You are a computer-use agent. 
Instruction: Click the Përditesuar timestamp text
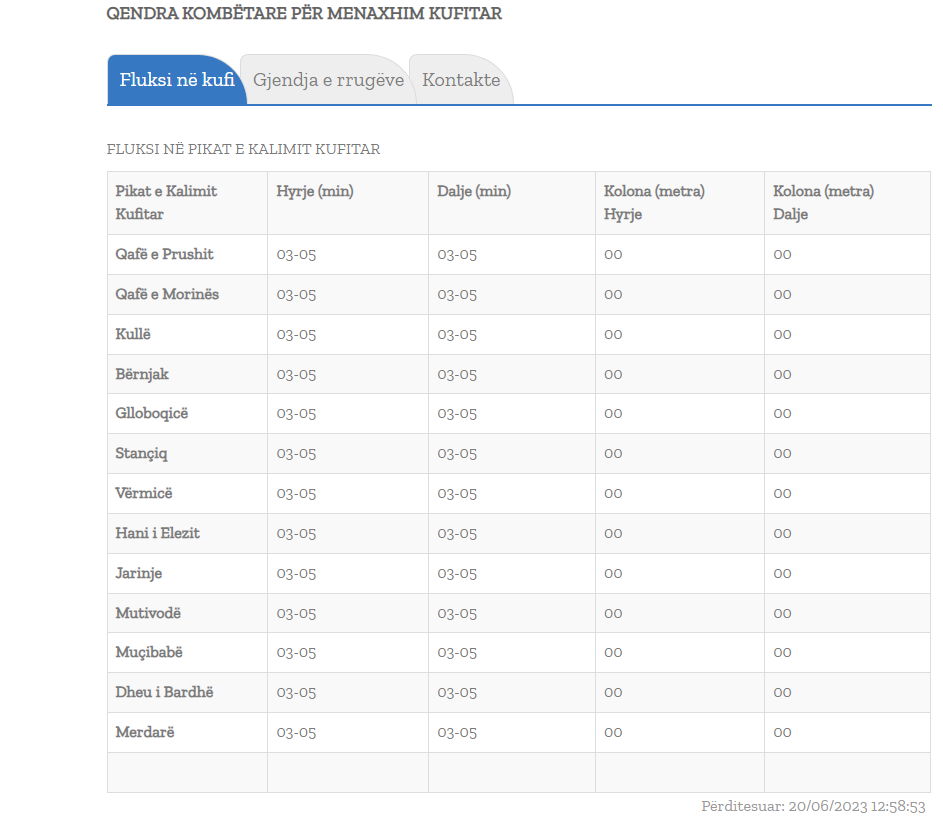(813, 806)
